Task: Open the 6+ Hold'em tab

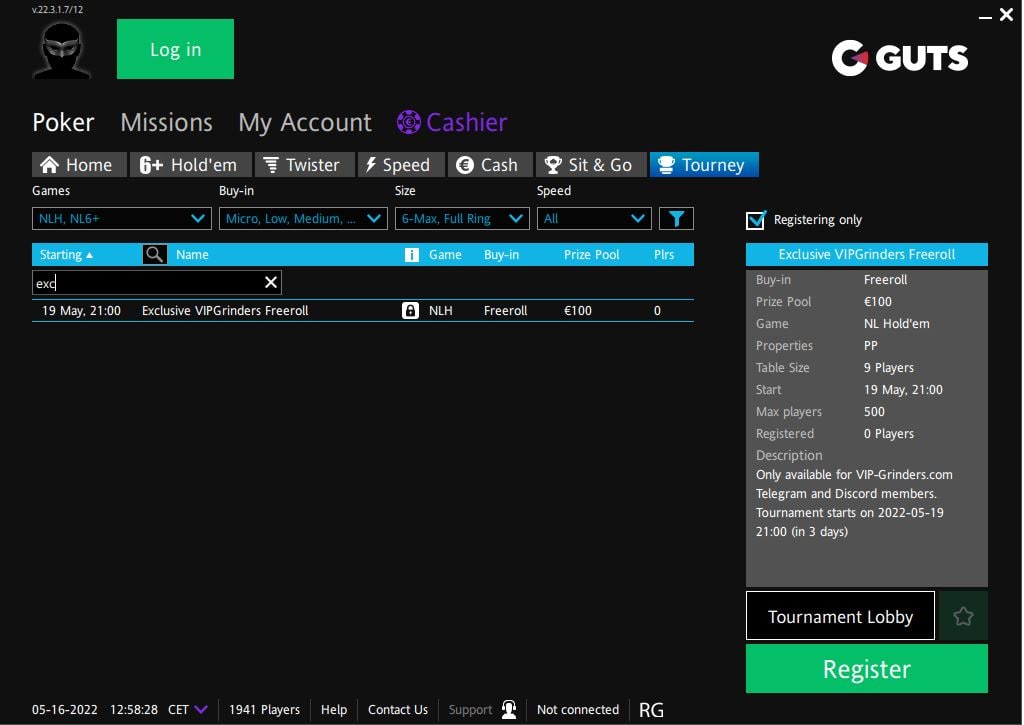Action: pyautogui.click(x=191, y=165)
